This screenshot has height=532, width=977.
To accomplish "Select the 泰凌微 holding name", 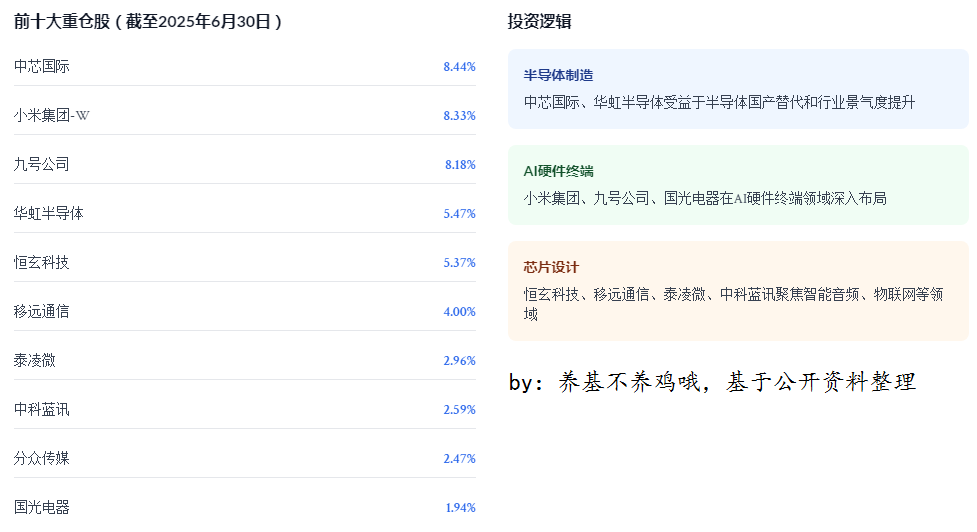I will [35, 361].
